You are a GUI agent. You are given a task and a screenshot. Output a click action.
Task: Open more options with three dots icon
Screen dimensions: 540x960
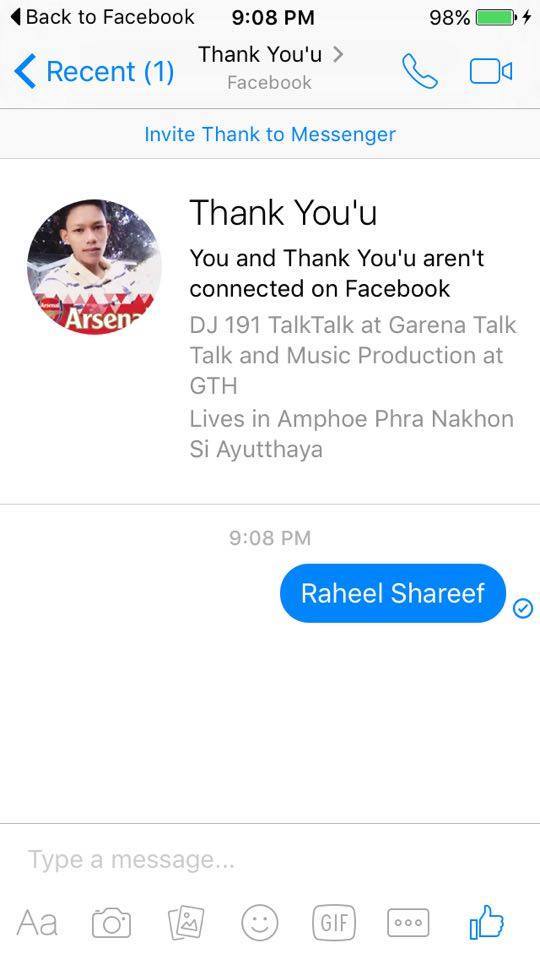pos(408,923)
